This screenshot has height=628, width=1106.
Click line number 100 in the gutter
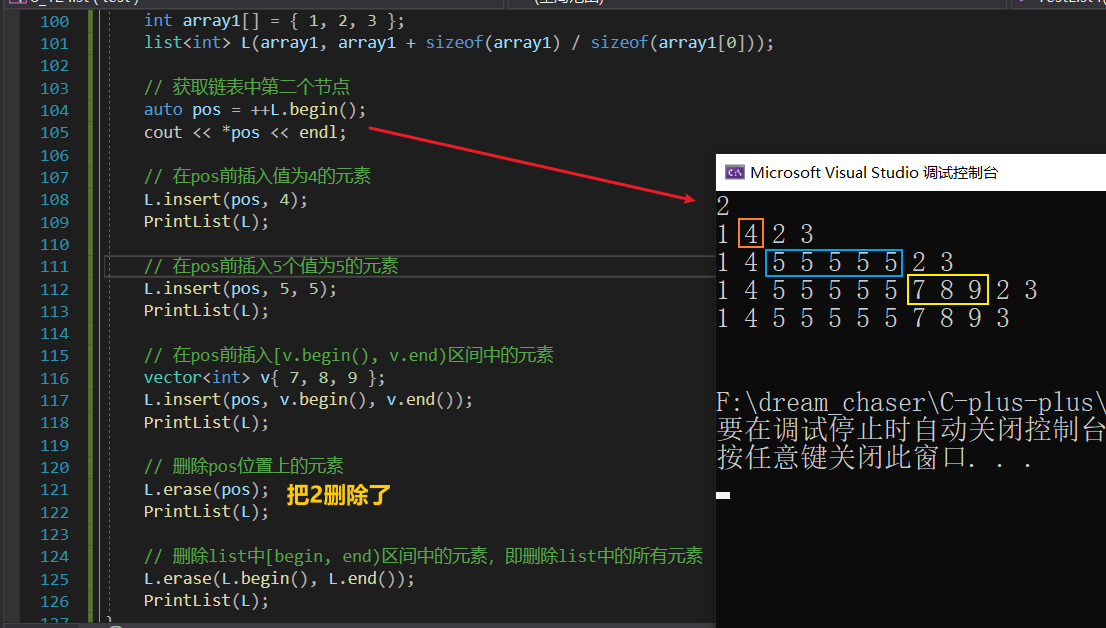(54, 21)
